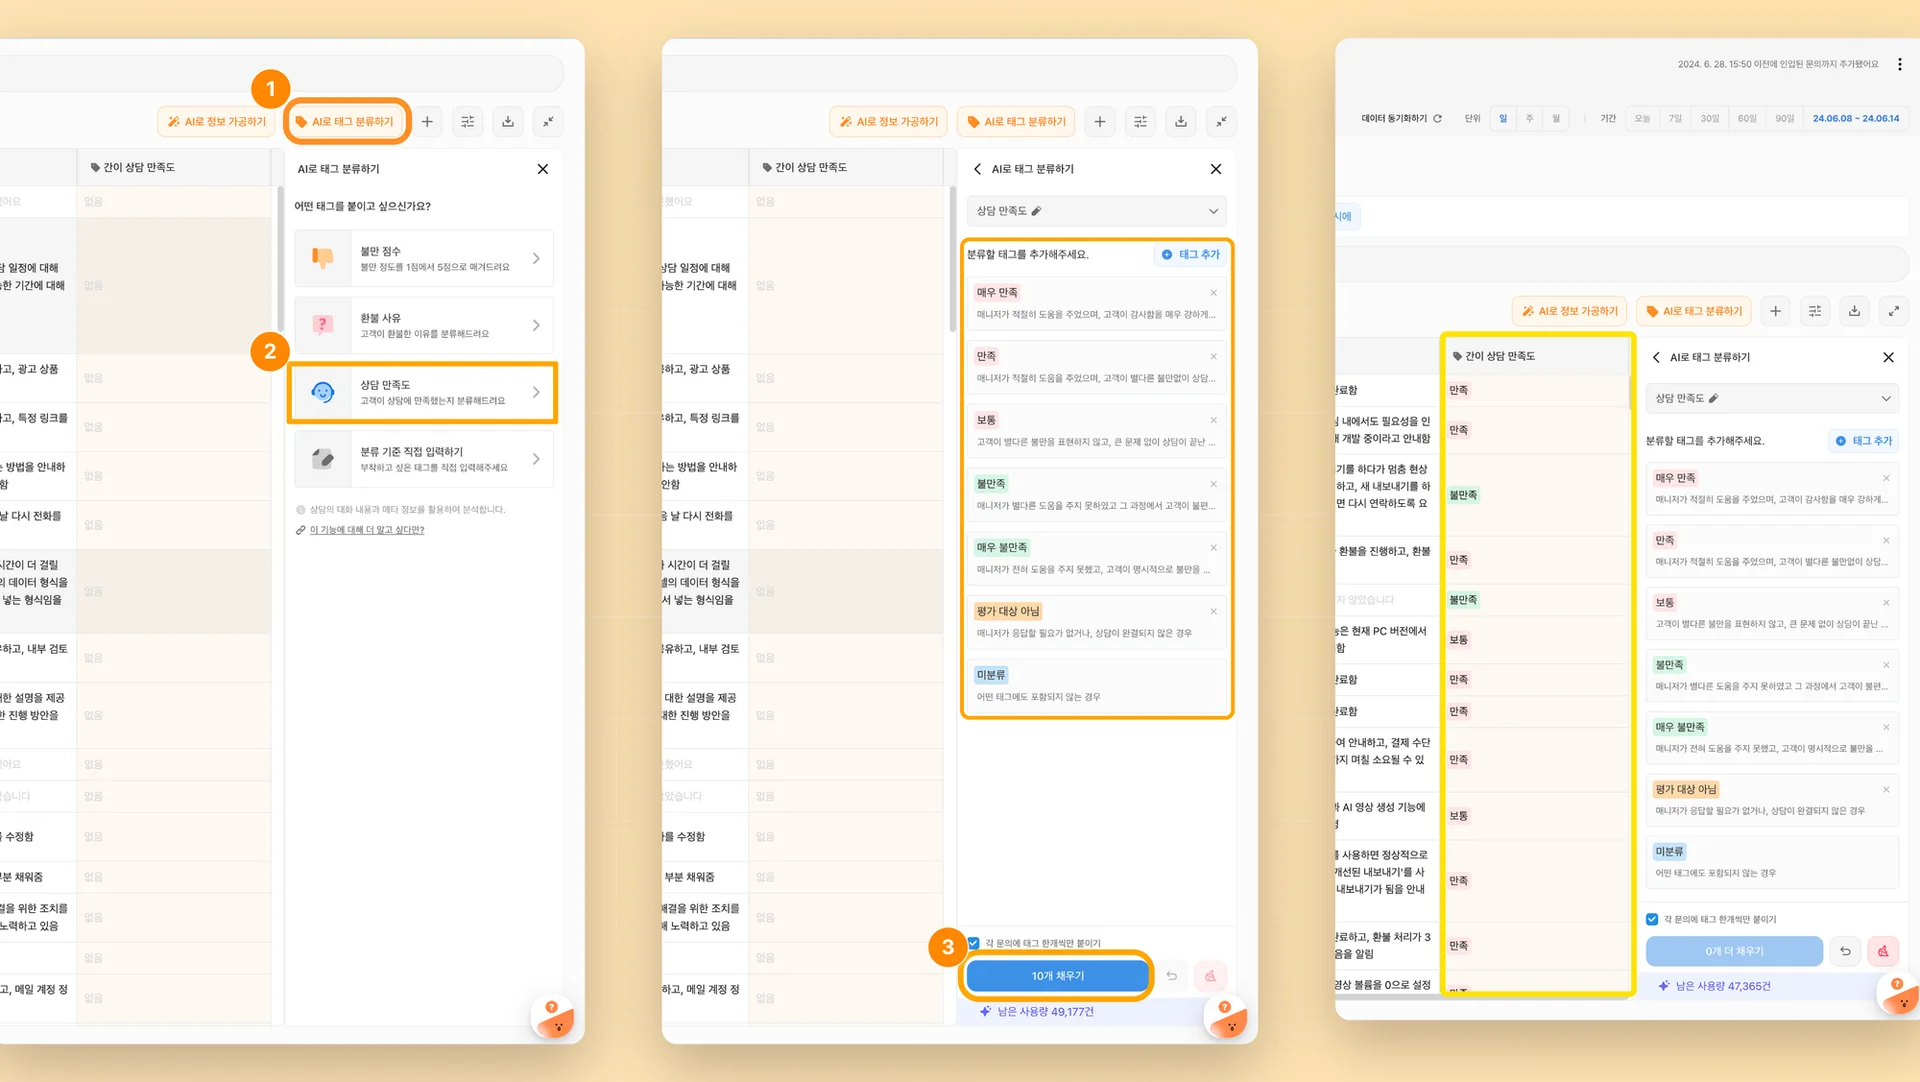The width and height of the screenshot is (1920, 1082).
Task: Click the 남은 사용량 47,365건 usage bar
Action: point(1722,986)
